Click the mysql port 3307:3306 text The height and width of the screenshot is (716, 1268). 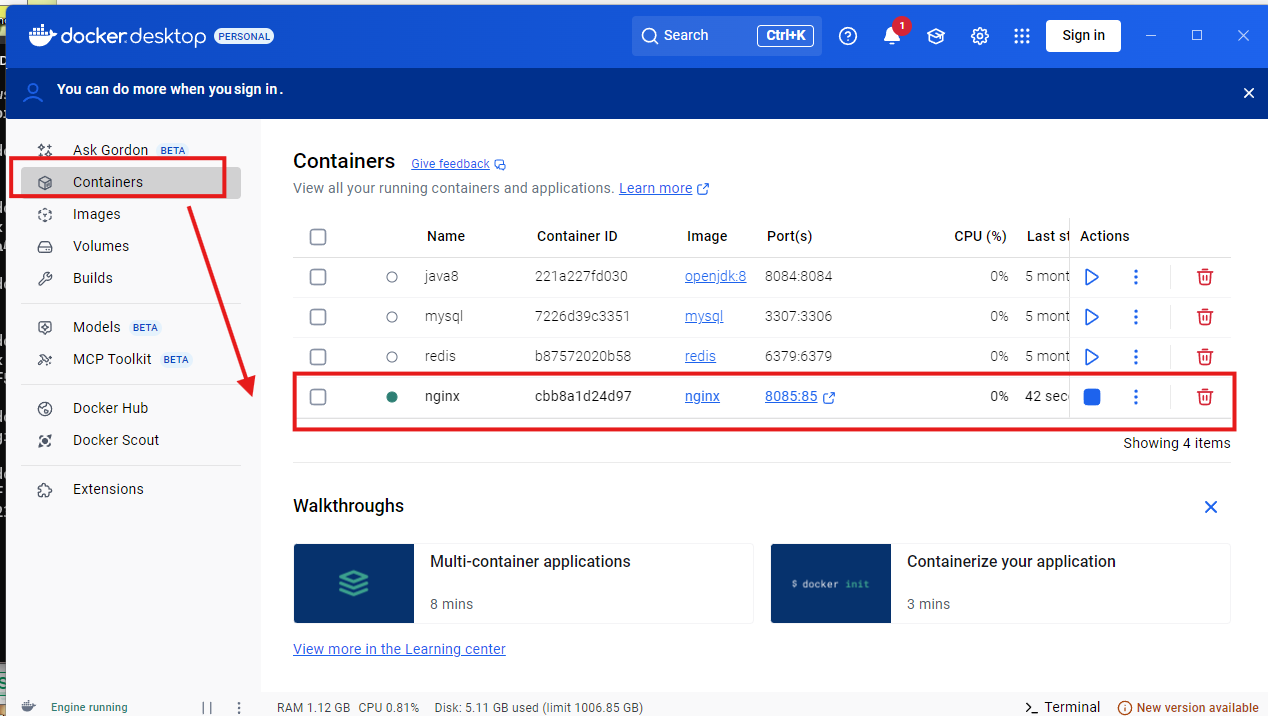click(798, 317)
